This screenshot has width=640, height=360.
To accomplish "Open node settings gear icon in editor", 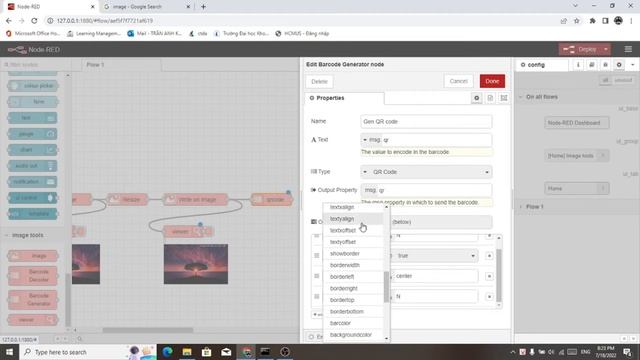I will 476,98.
